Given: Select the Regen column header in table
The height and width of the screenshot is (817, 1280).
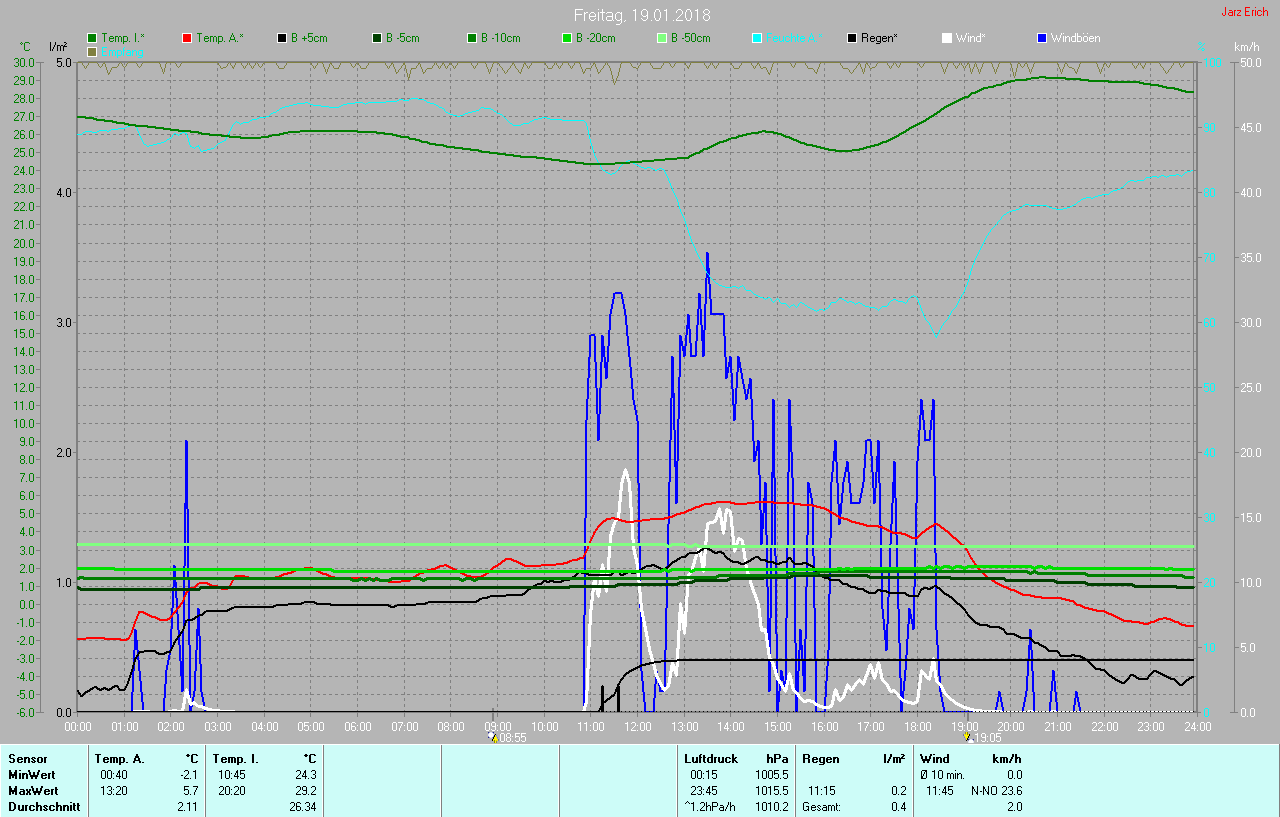Looking at the screenshot, I should coord(820,759).
